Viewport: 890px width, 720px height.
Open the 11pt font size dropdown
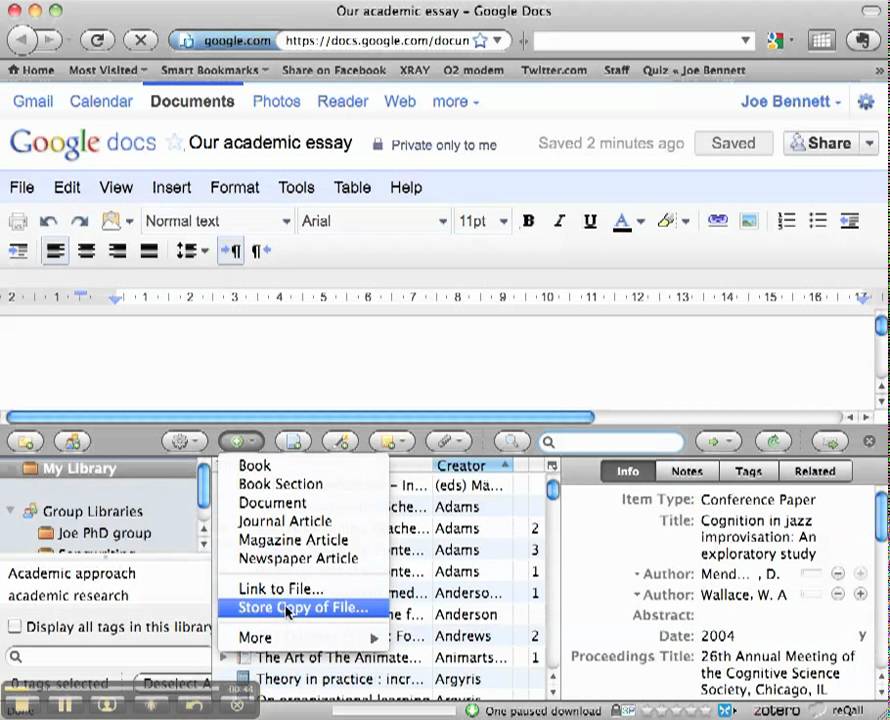click(483, 221)
